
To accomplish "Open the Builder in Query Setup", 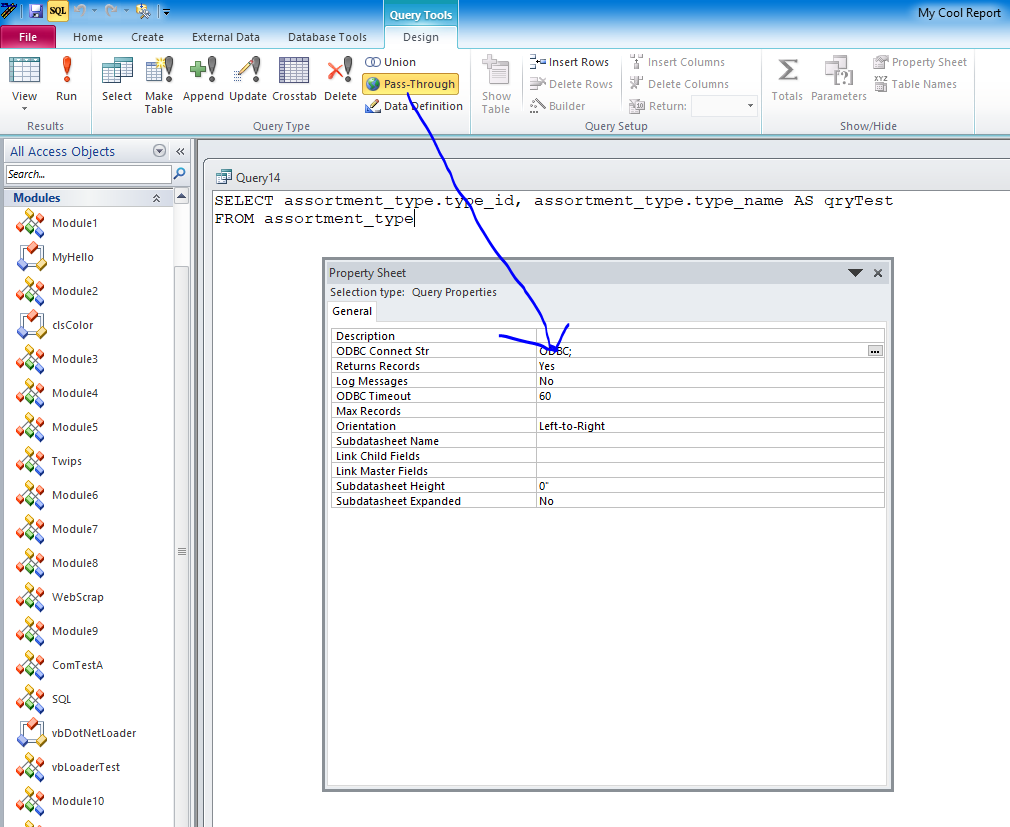I will click(x=558, y=106).
